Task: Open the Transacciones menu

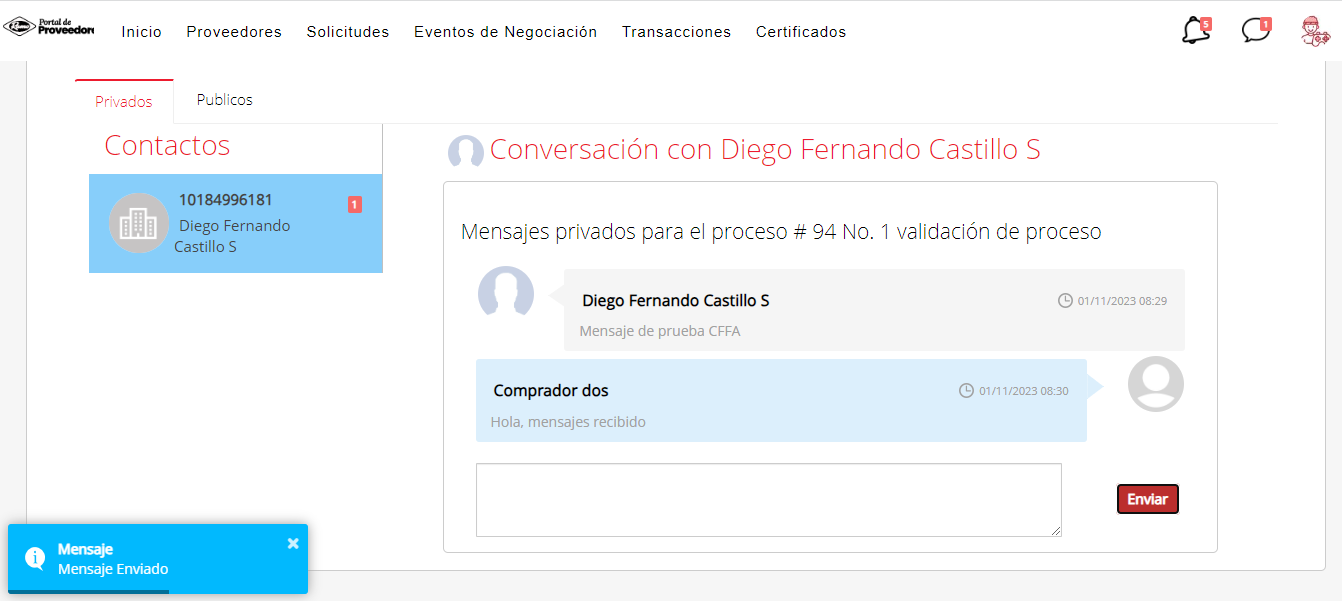Action: click(x=676, y=32)
